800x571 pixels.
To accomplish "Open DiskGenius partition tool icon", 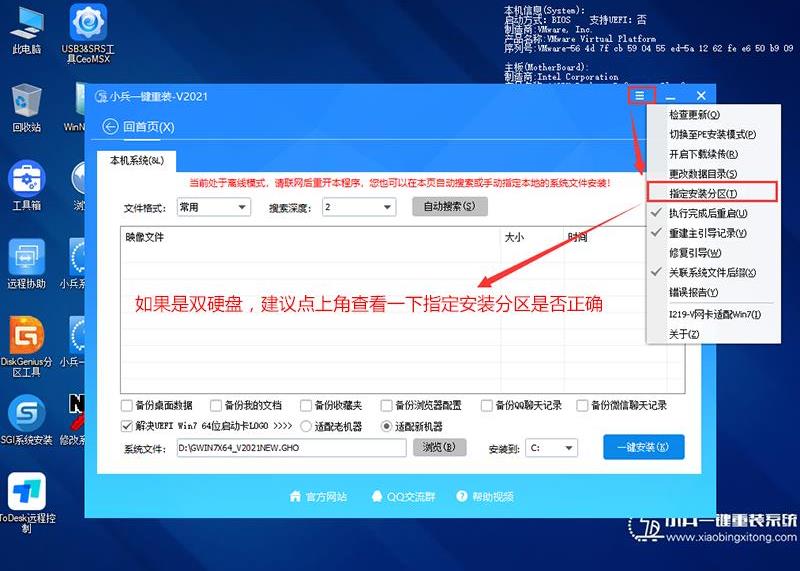I will tap(26, 343).
